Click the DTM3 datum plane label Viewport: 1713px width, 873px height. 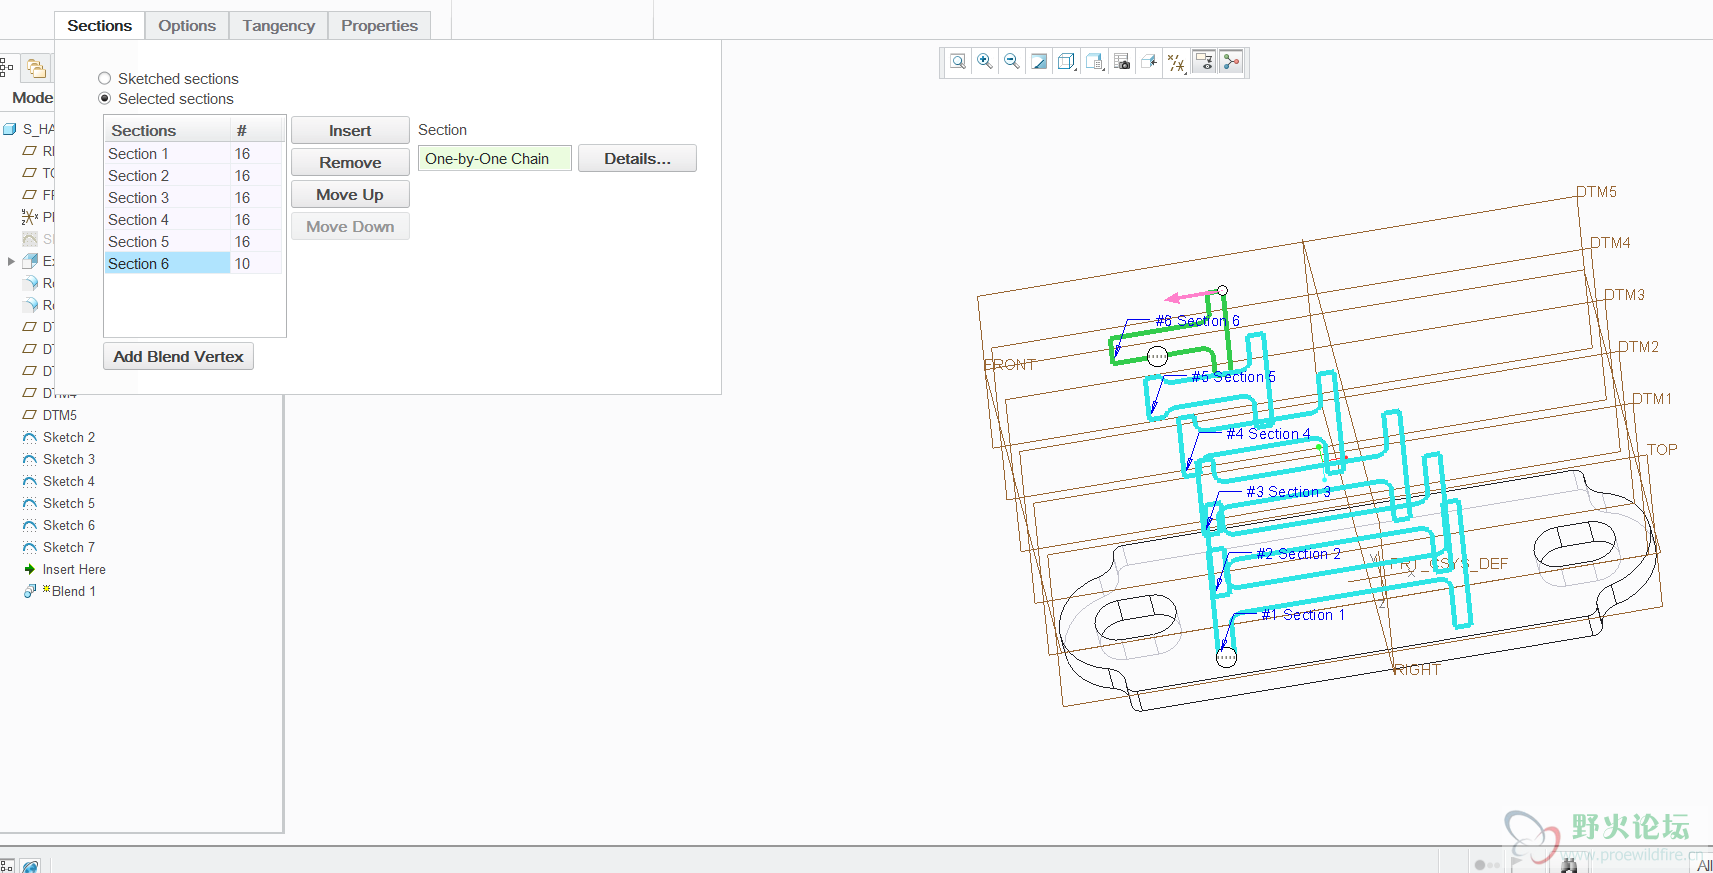[1624, 294]
